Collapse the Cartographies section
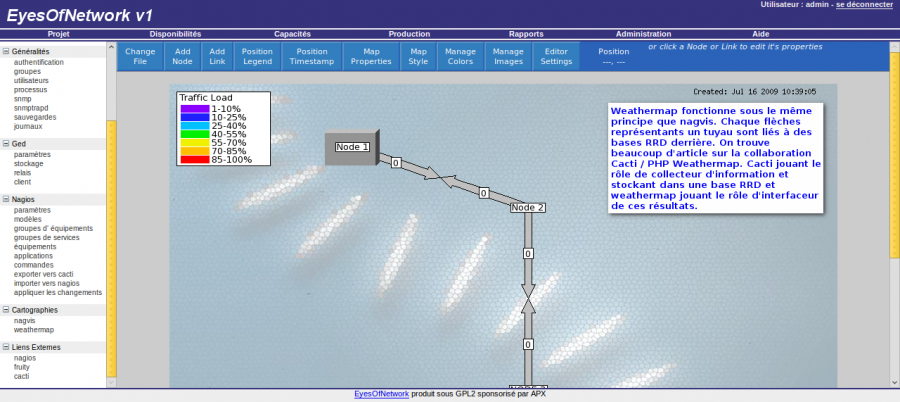The image size is (900, 402). 6,310
